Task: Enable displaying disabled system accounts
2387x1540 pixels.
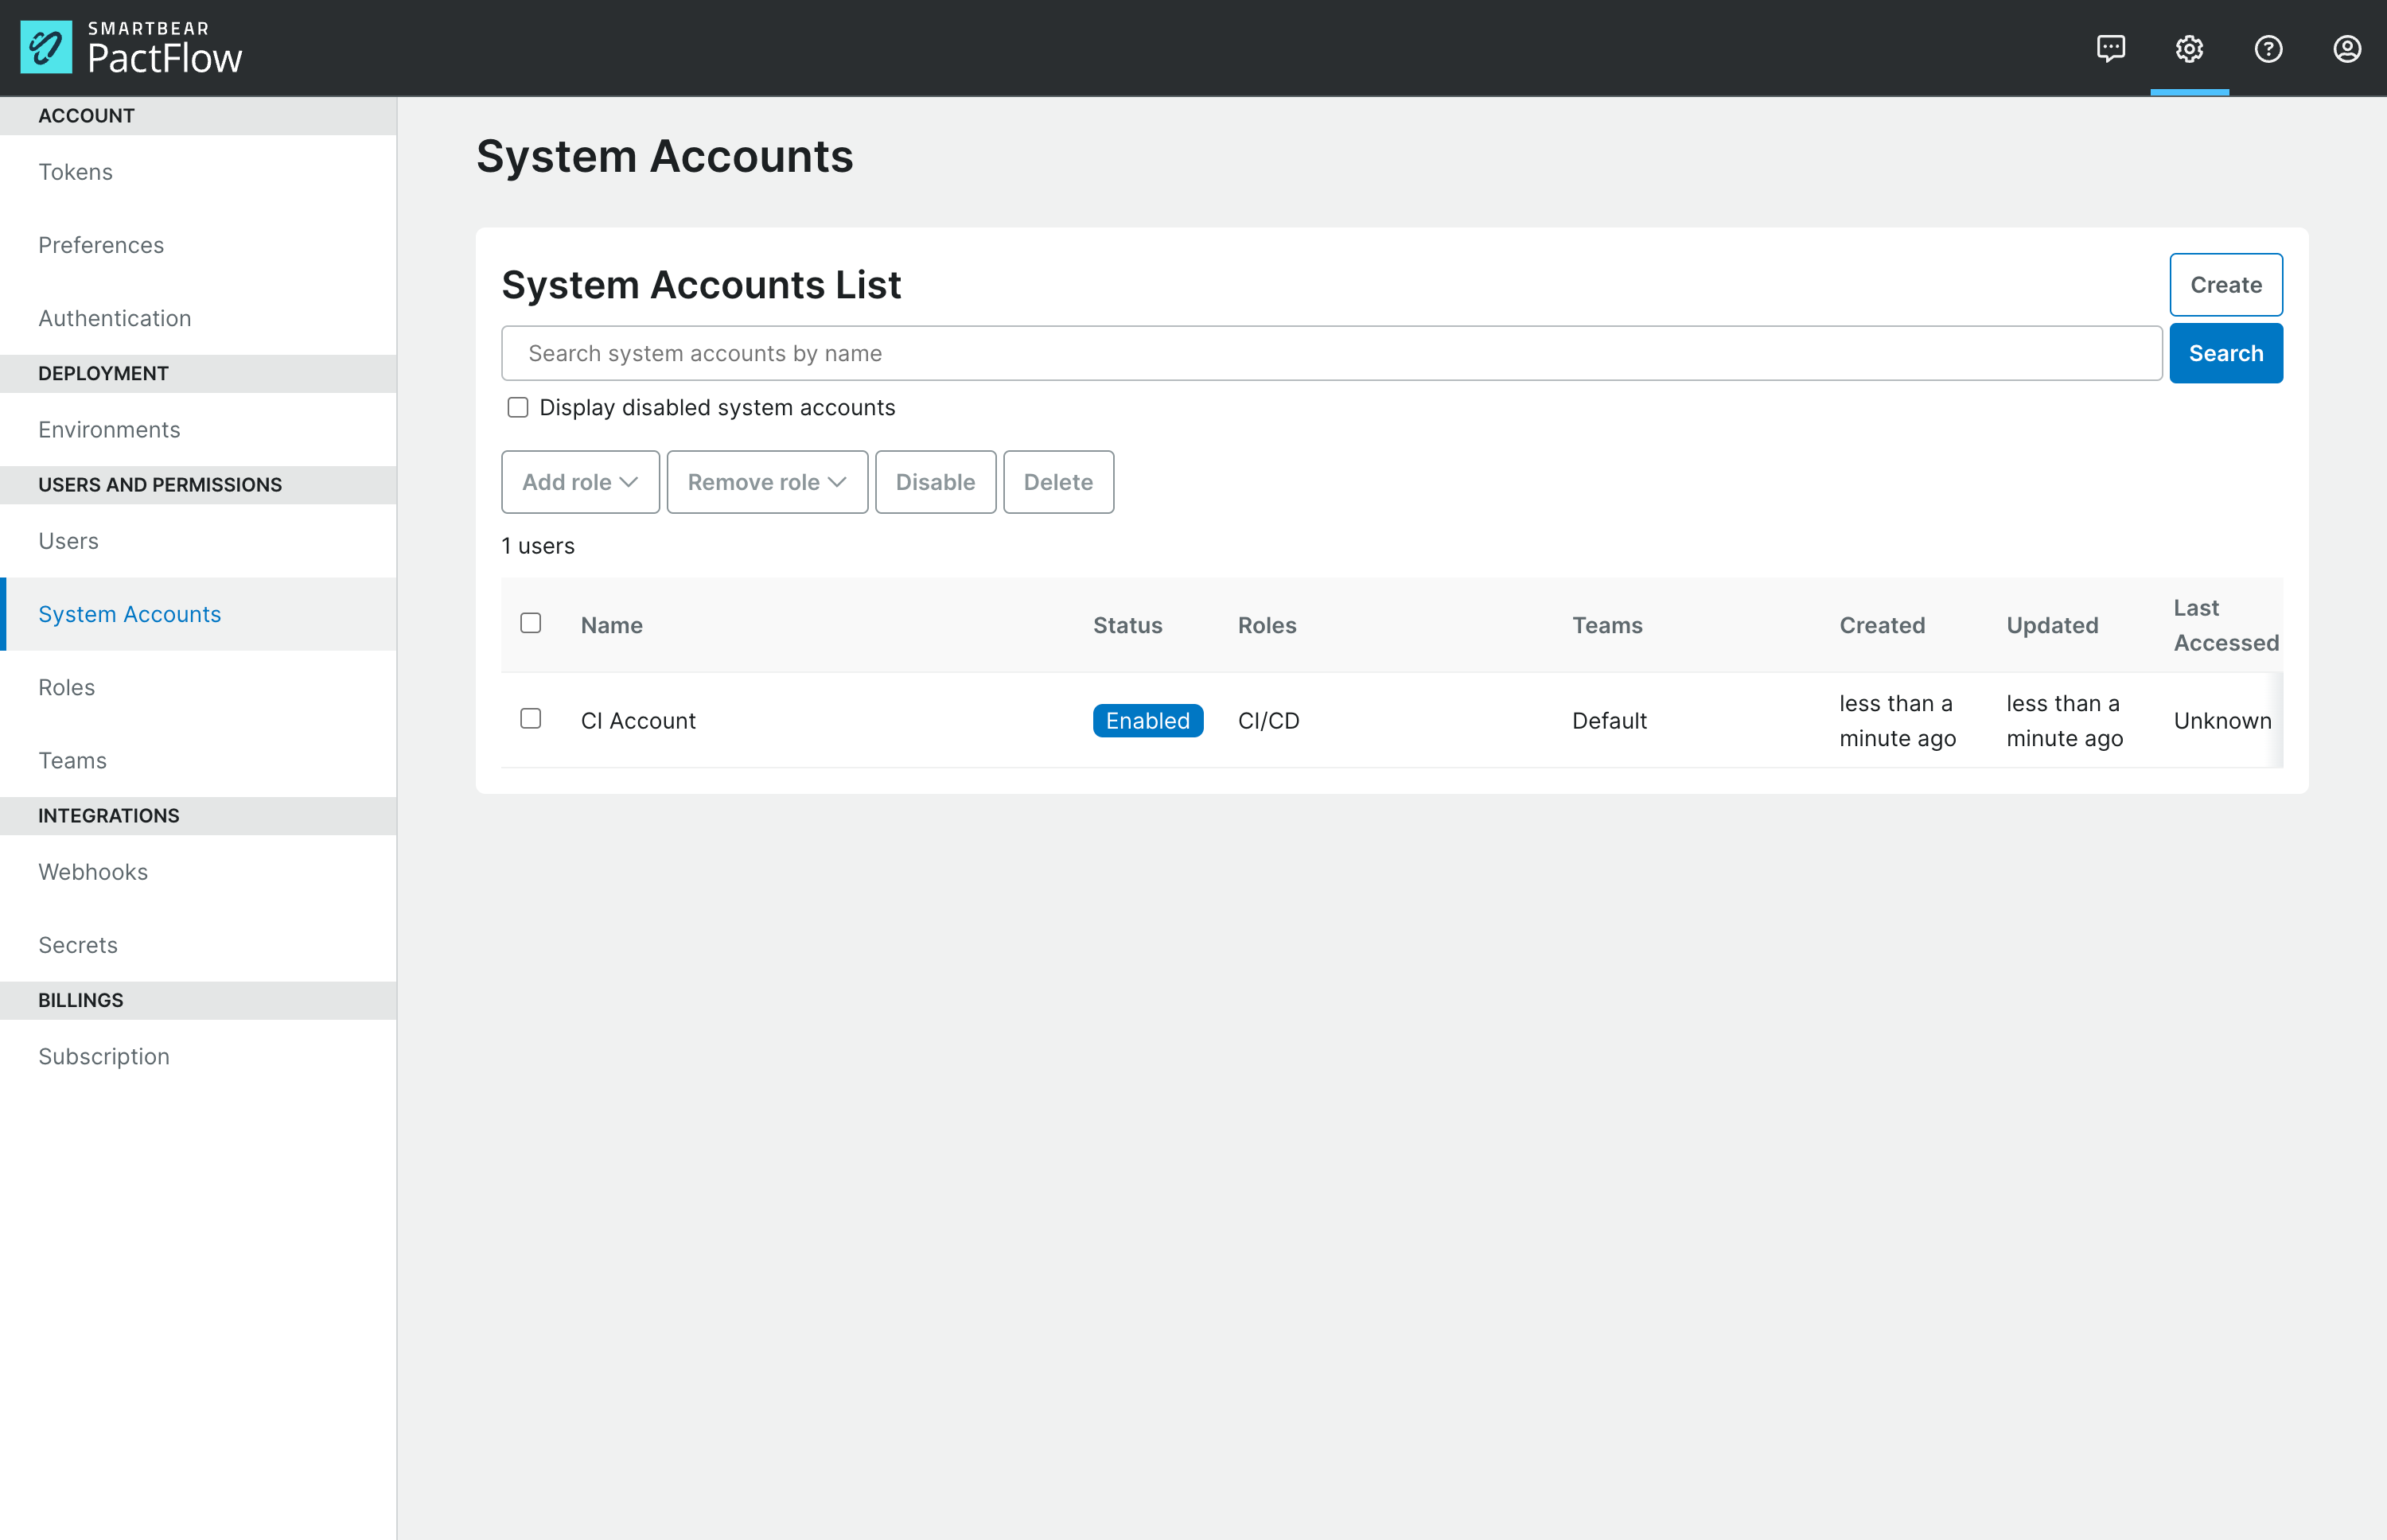Action: (x=518, y=407)
